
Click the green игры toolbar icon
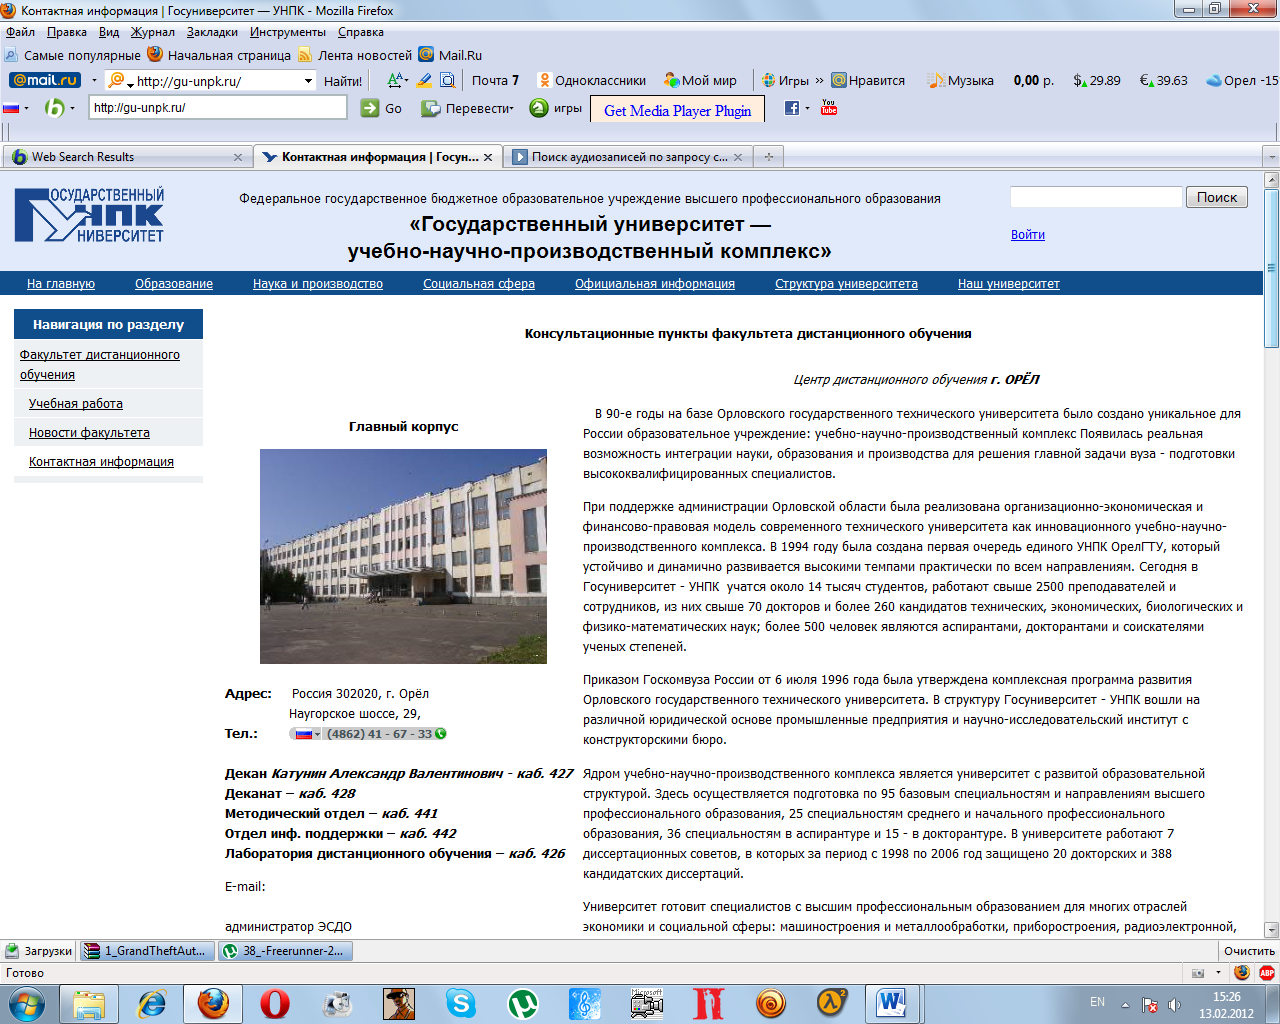556,108
